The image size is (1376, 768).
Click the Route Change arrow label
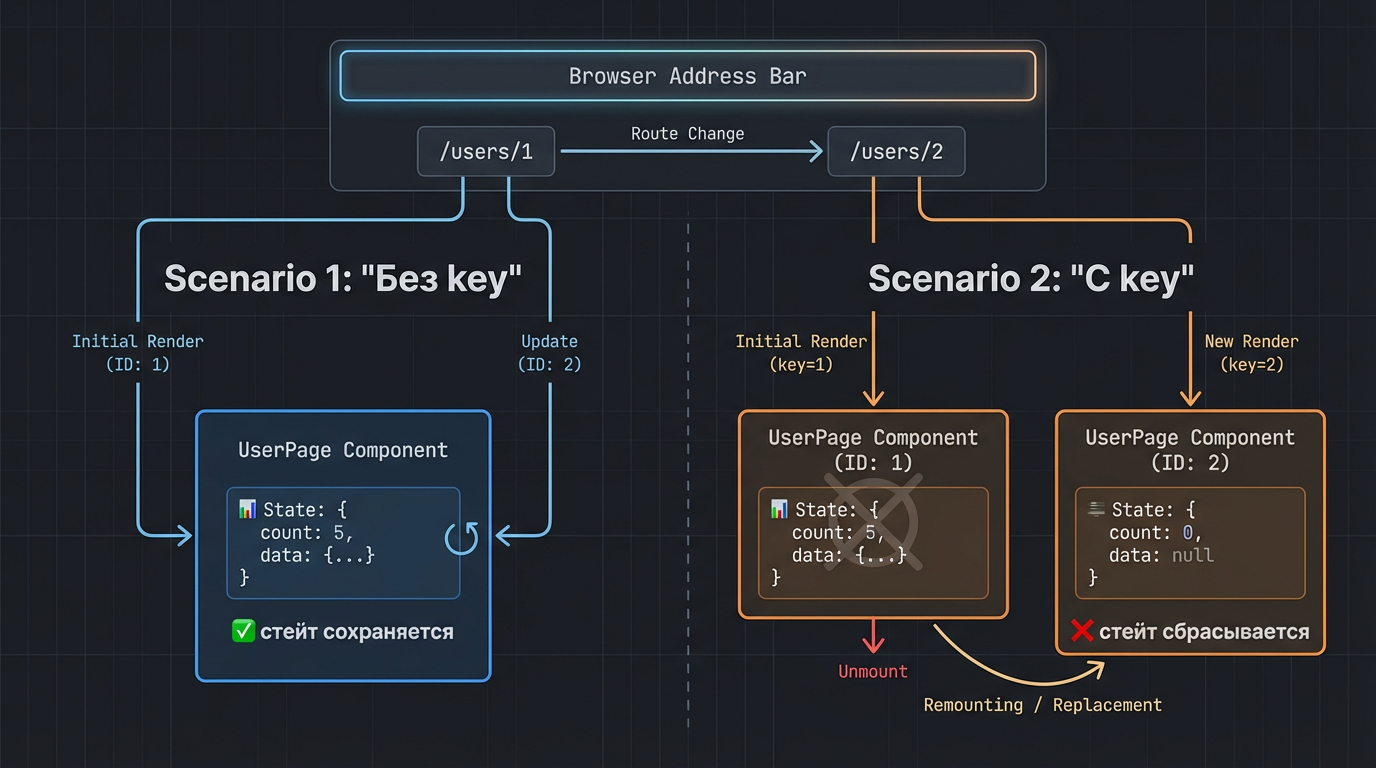[x=687, y=133]
